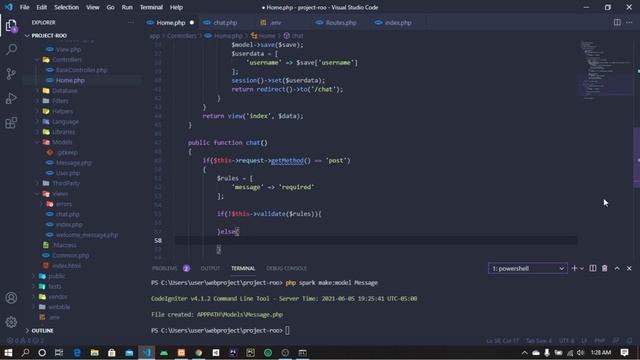Create a new terminal with plus icon
This screenshot has height=360, width=640.
coord(574,268)
